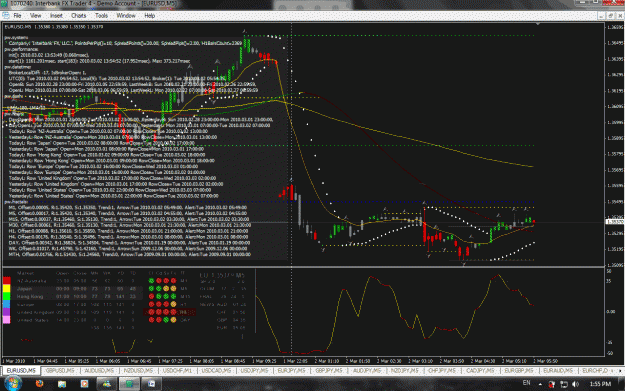The height and width of the screenshot is (391, 625).
Task: Switch to the EURGBP,M5 chart tab
Action: 519,371
